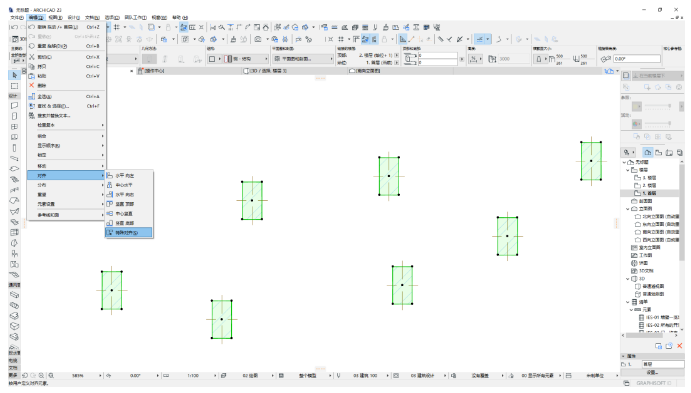The width and height of the screenshot is (691, 393).
Task: Choose Find & Select with Ctrl+F in Edit menu
Action: [66, 106]
